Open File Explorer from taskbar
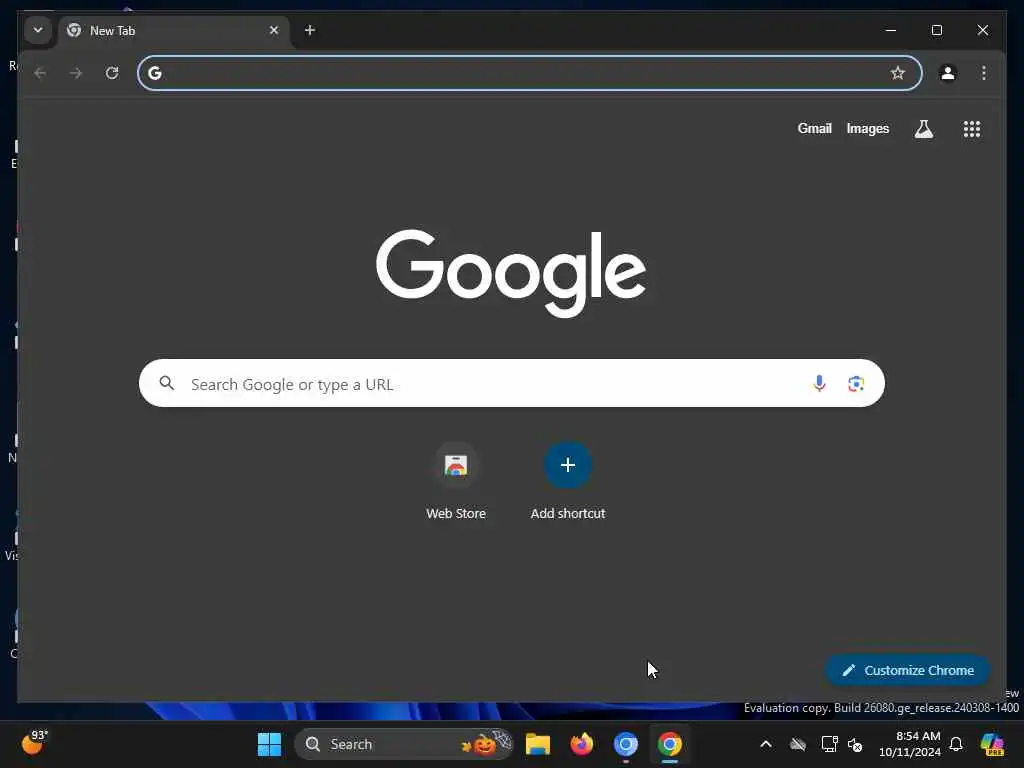1024x768 pixels. pos(537,744)
